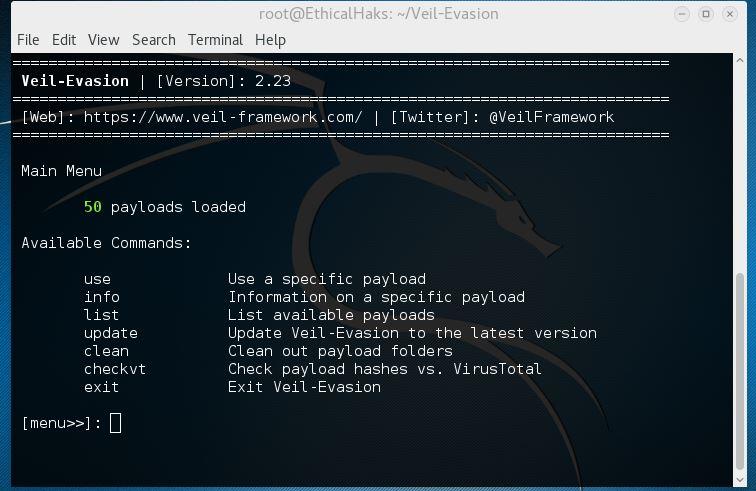Image resolution: width=756 pixels, height=491 pixels.
Task: Maximize the terminal window
Action: [x=706, y=14]
